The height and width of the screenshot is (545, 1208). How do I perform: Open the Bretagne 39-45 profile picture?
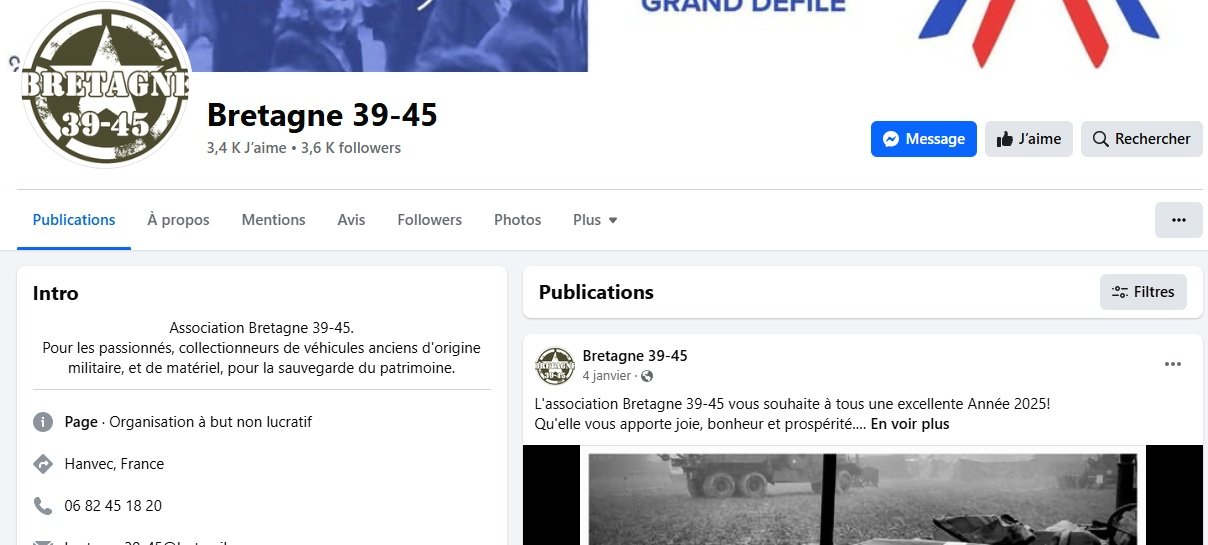coord(105,83)
